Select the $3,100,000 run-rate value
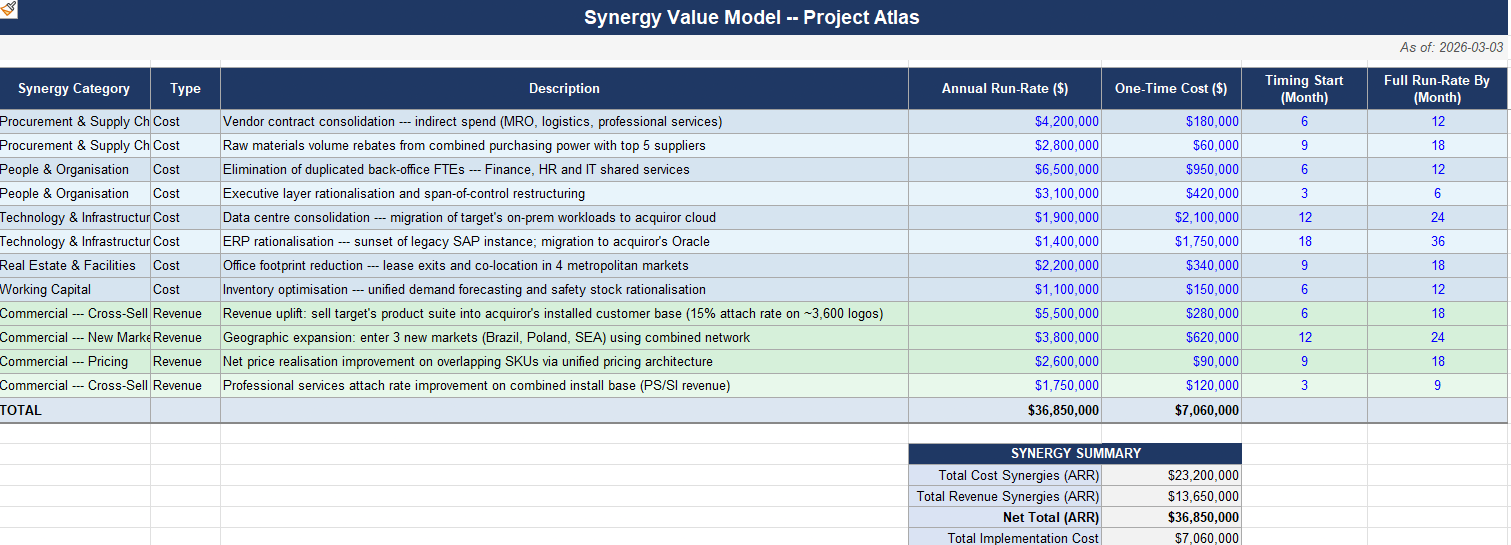The height and width of the screenshot is (545, 1511). pos(1005,194)
